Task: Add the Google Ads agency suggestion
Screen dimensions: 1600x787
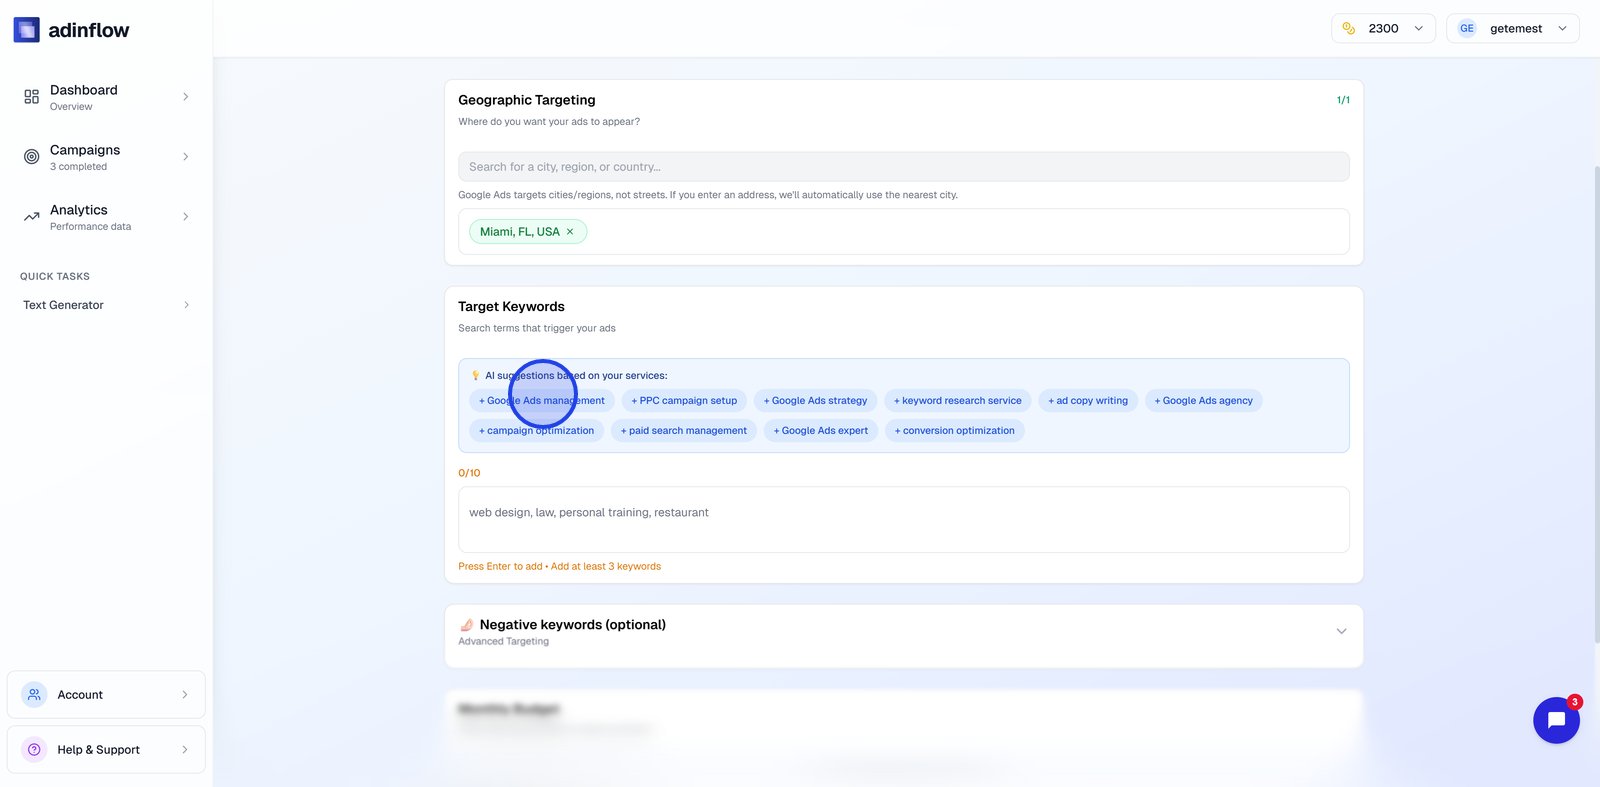Action: (1203, 401)
